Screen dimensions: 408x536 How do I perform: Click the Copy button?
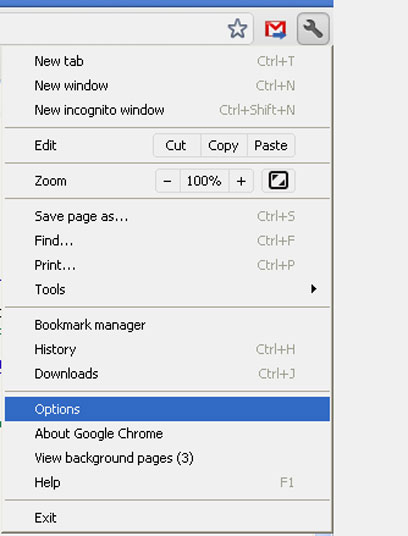coord(223,146)
